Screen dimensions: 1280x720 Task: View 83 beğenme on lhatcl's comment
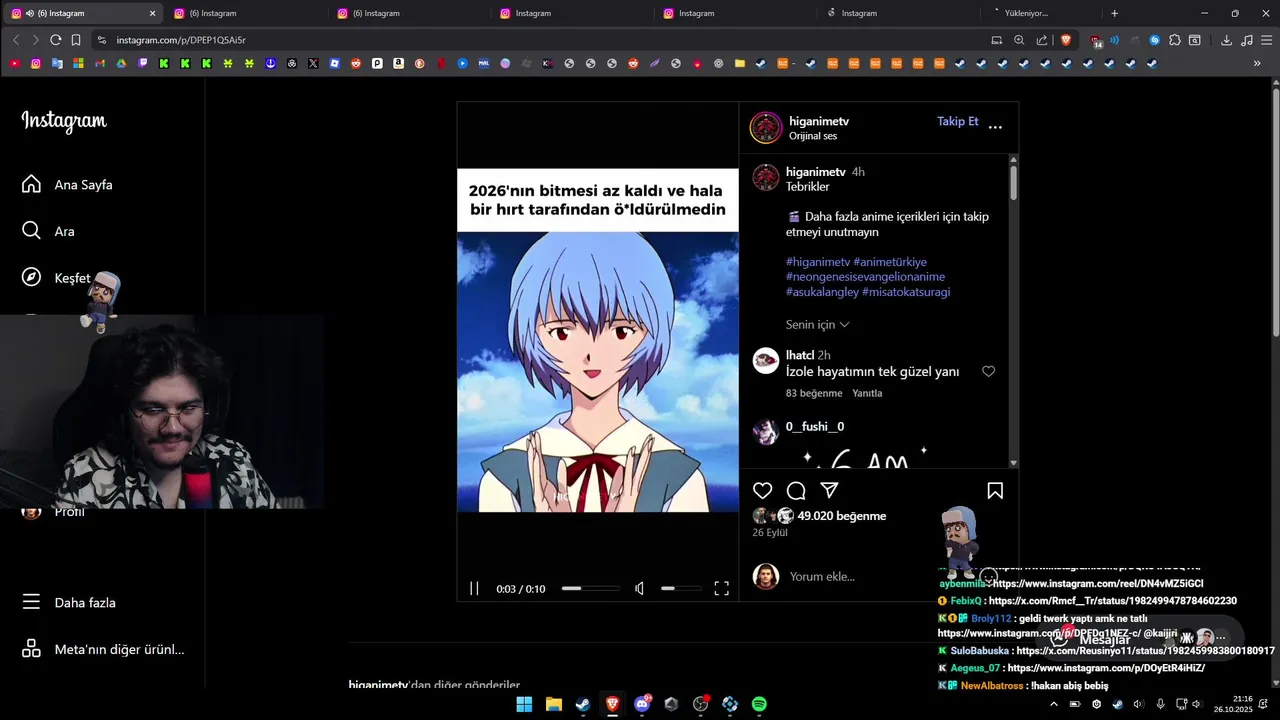click(x=814, y=393)
